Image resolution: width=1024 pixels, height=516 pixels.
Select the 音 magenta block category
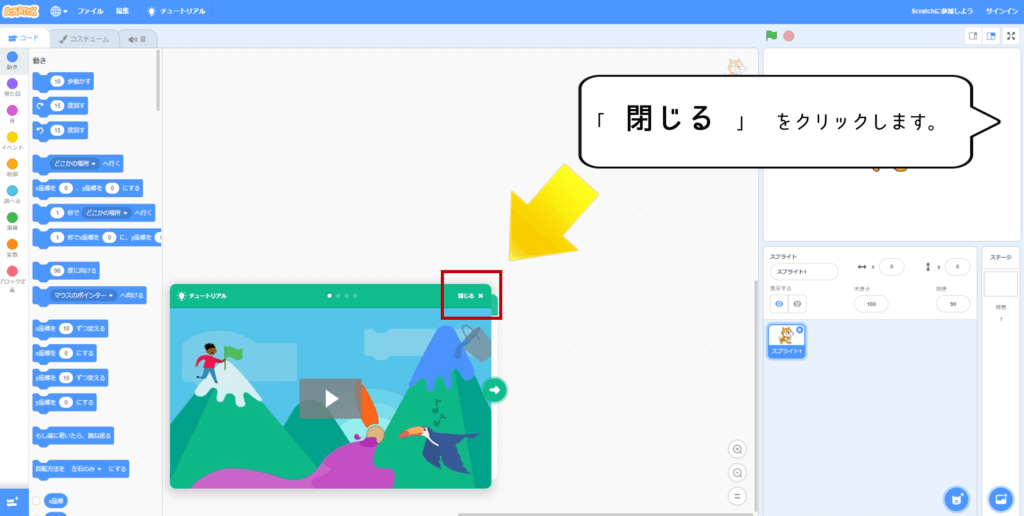pos(12,114)
